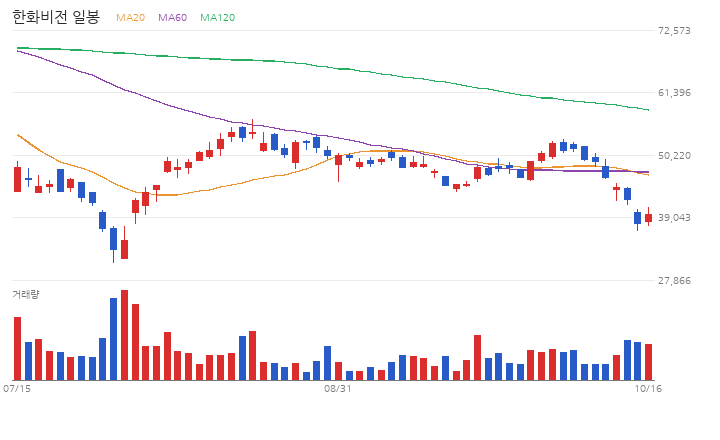This screenshot has height=440, width=720.
Task: Click the 08/31 date axis label
Action: point(338,389)
